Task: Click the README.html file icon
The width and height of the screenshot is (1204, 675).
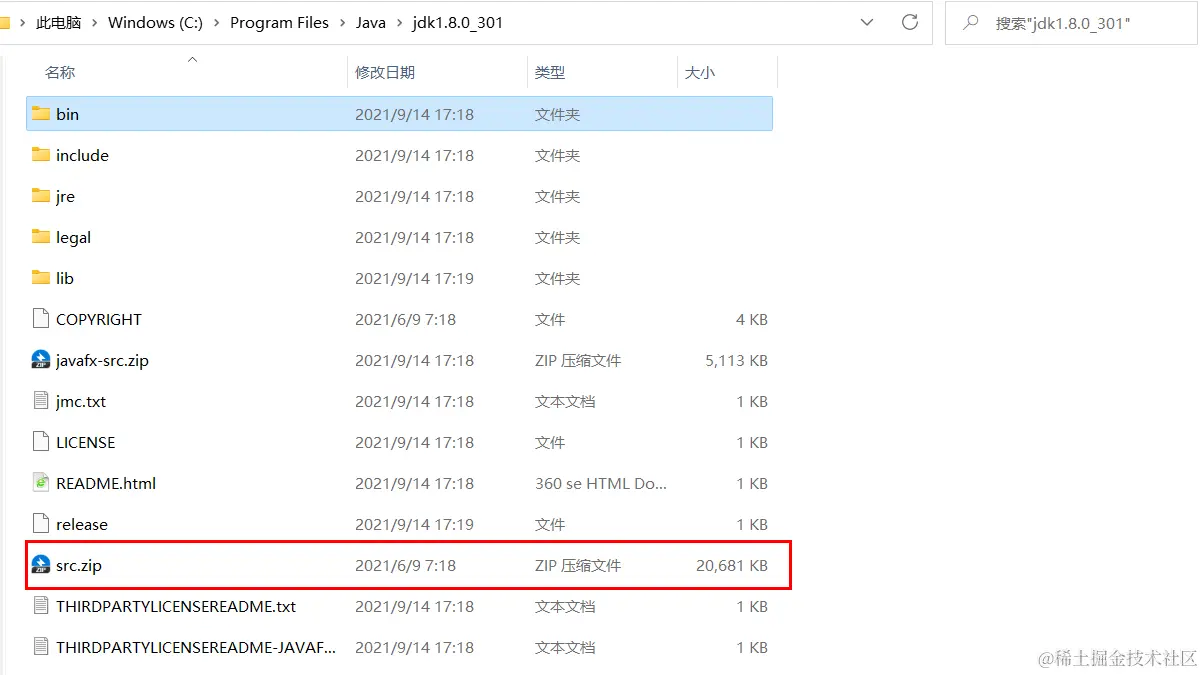Action: coord(40,483)
